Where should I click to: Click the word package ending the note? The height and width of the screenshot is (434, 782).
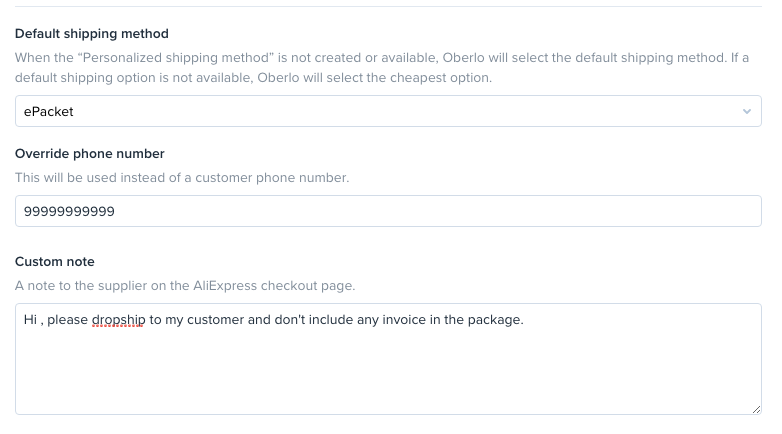pyautogui.click(x=496, y=320)
